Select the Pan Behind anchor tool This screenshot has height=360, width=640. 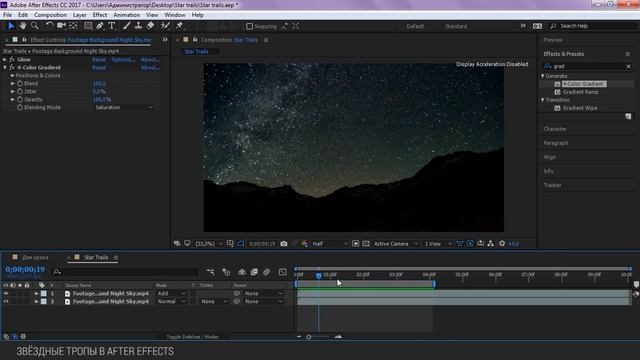(73, 26)
